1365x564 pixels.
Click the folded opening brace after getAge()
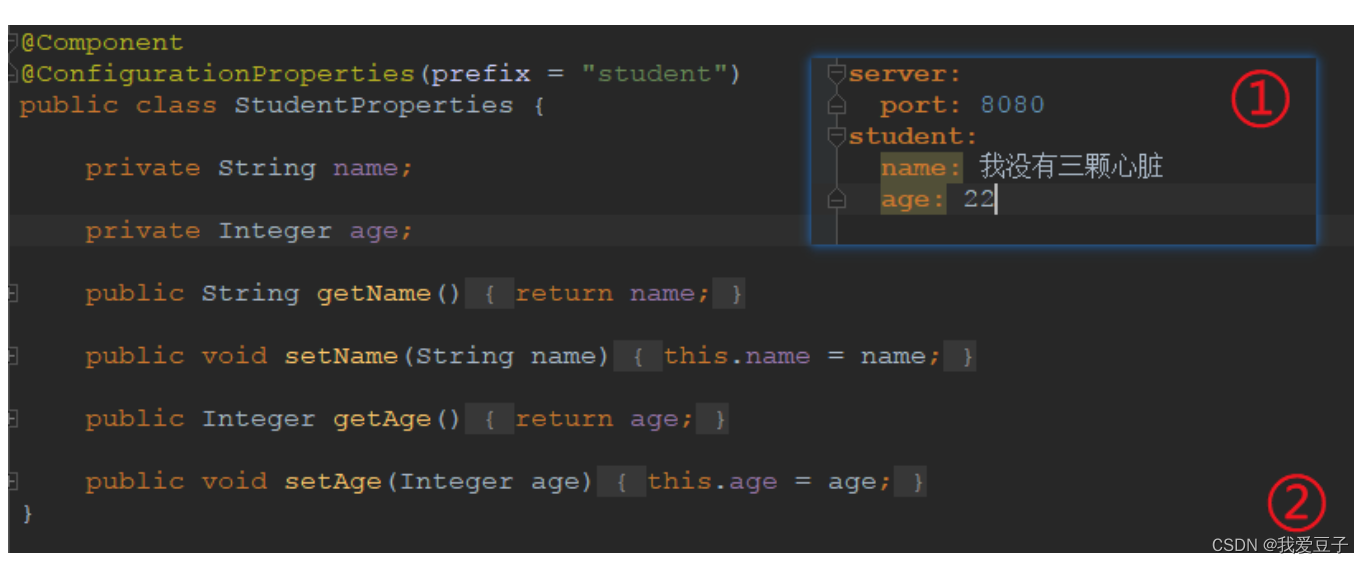click(x=489, y=419)
